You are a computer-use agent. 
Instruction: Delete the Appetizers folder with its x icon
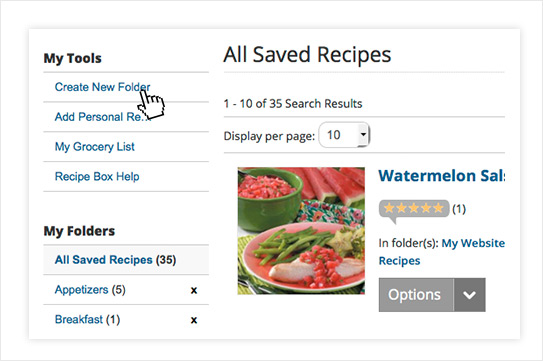point(194,290)
